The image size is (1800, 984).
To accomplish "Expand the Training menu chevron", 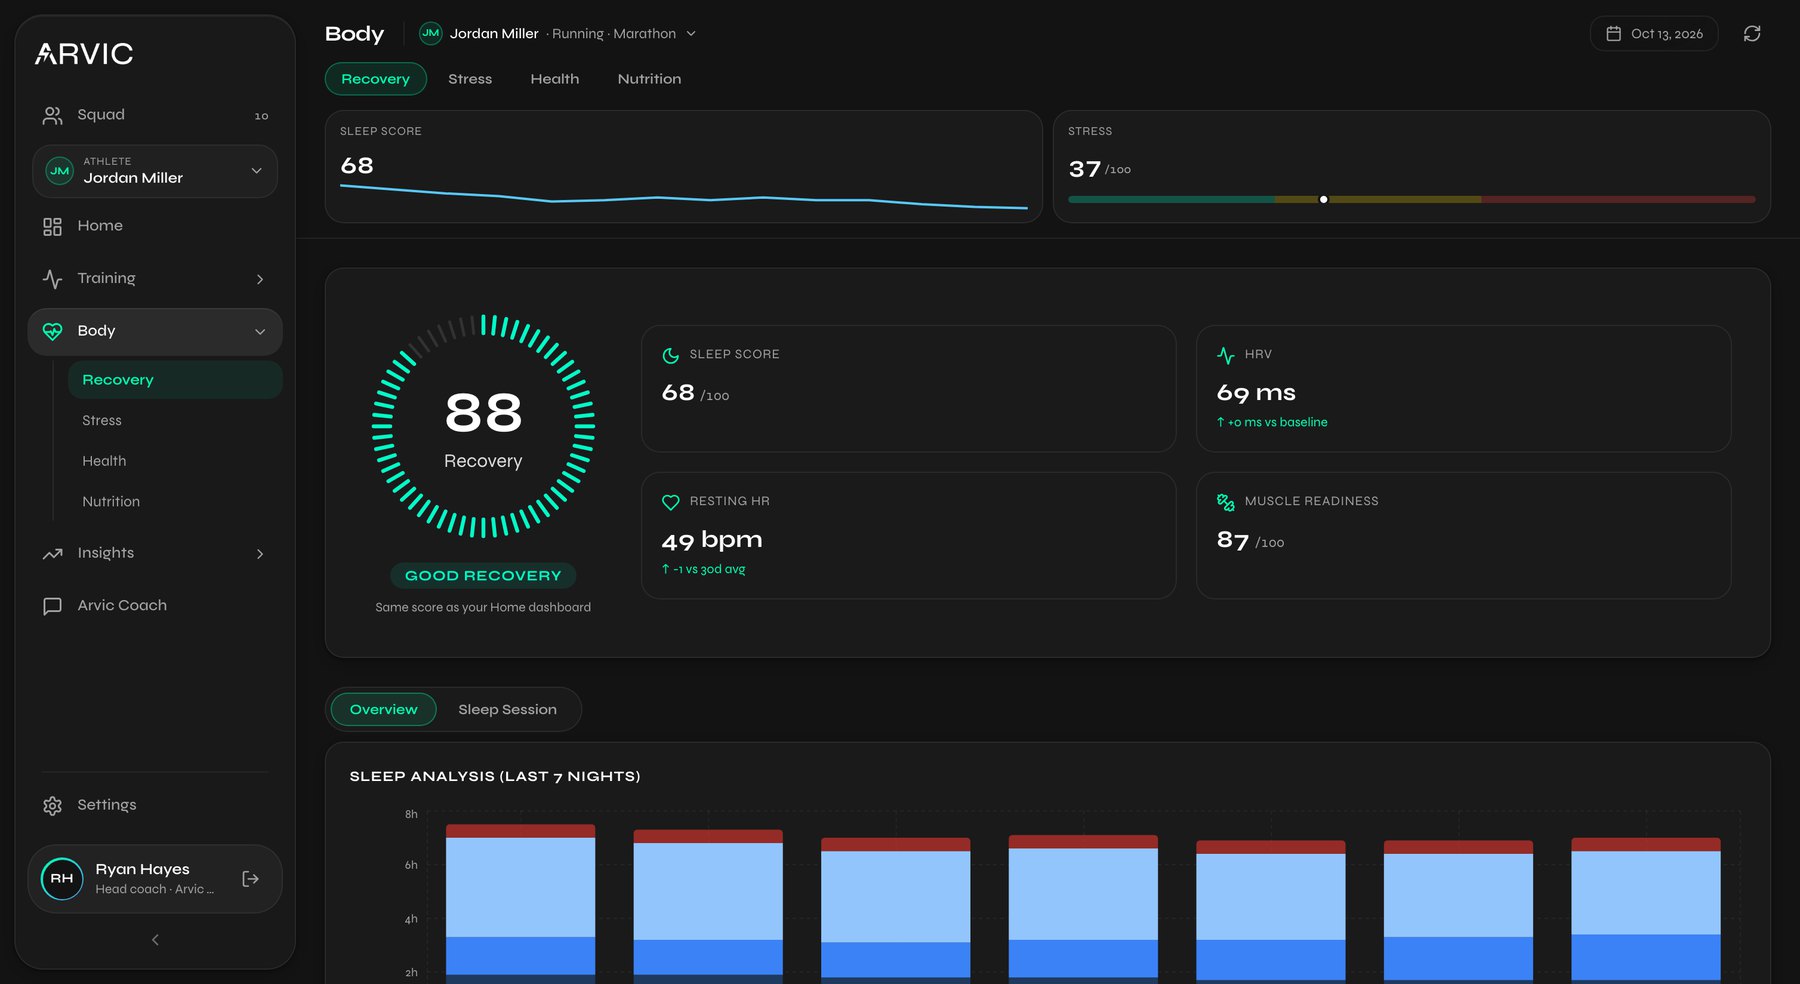I will click(x=260, y=280).
